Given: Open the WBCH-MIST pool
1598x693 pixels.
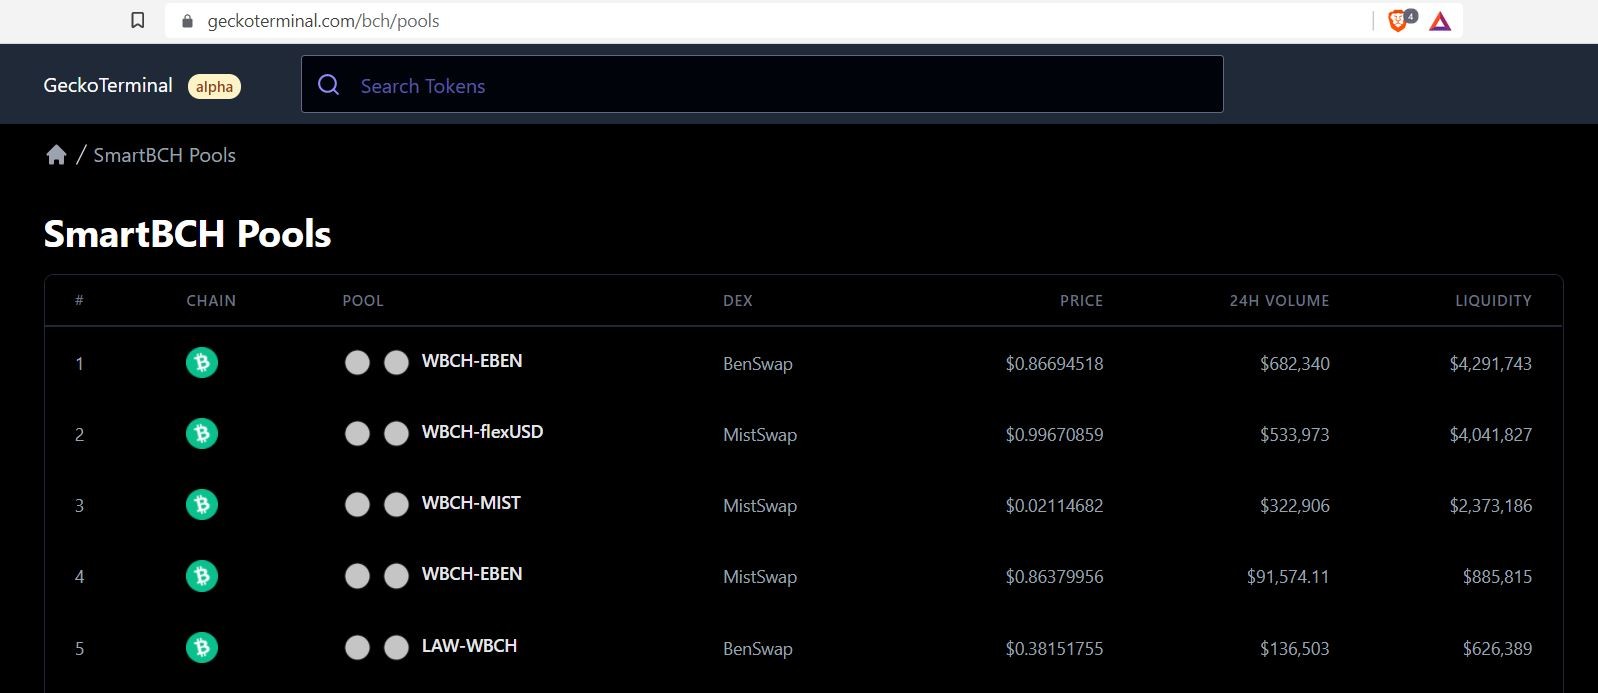Looking at the screenshot, I should click(471, 503).
